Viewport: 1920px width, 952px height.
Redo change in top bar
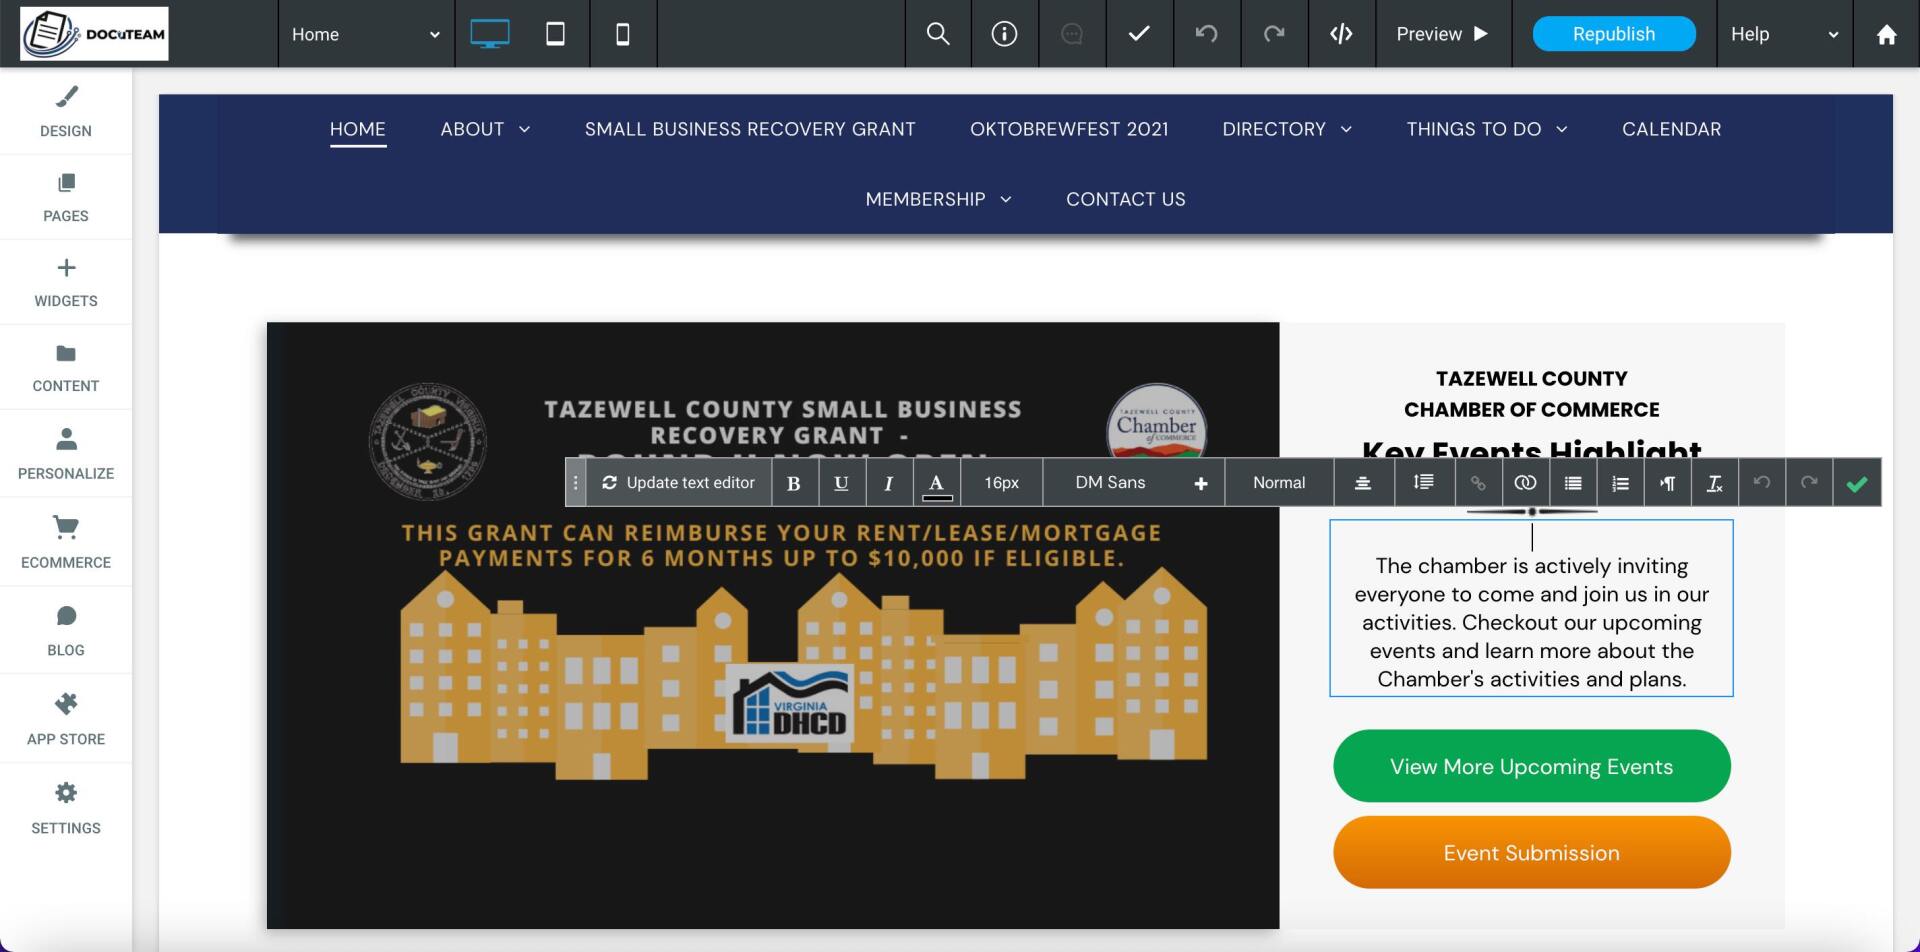click(1274, 34)
